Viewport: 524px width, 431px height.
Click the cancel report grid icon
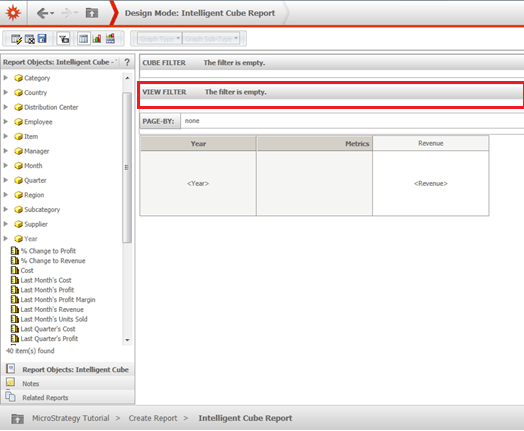(30, 39)
